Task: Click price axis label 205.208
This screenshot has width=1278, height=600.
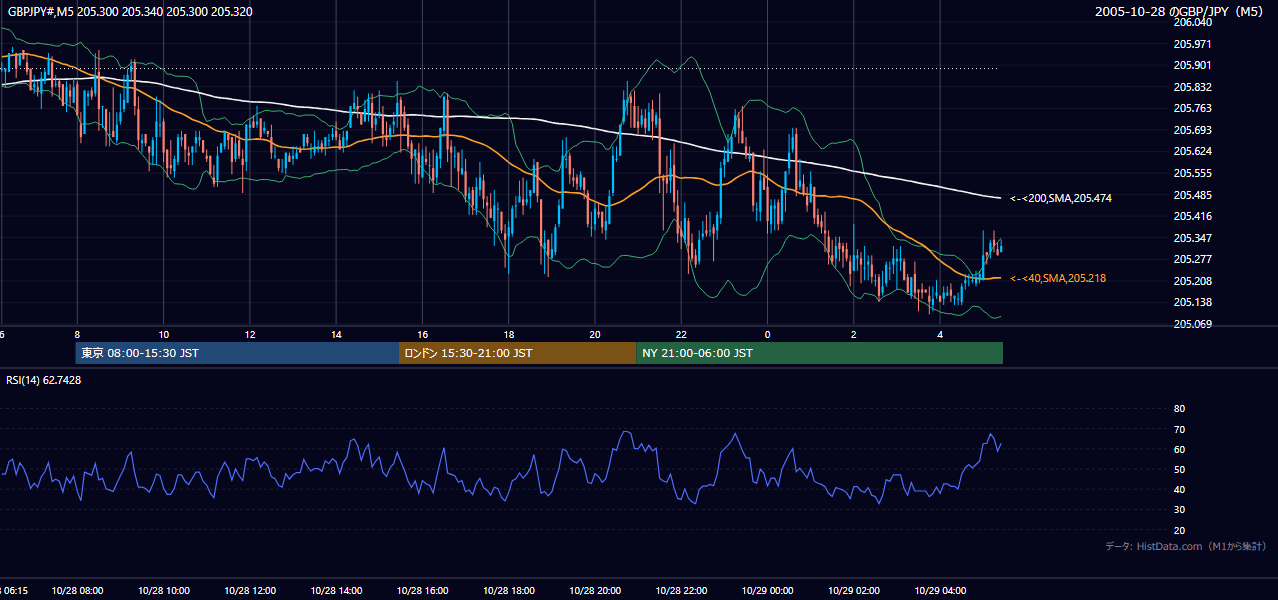Action: pyautogui.click(x=1193, y=281)
